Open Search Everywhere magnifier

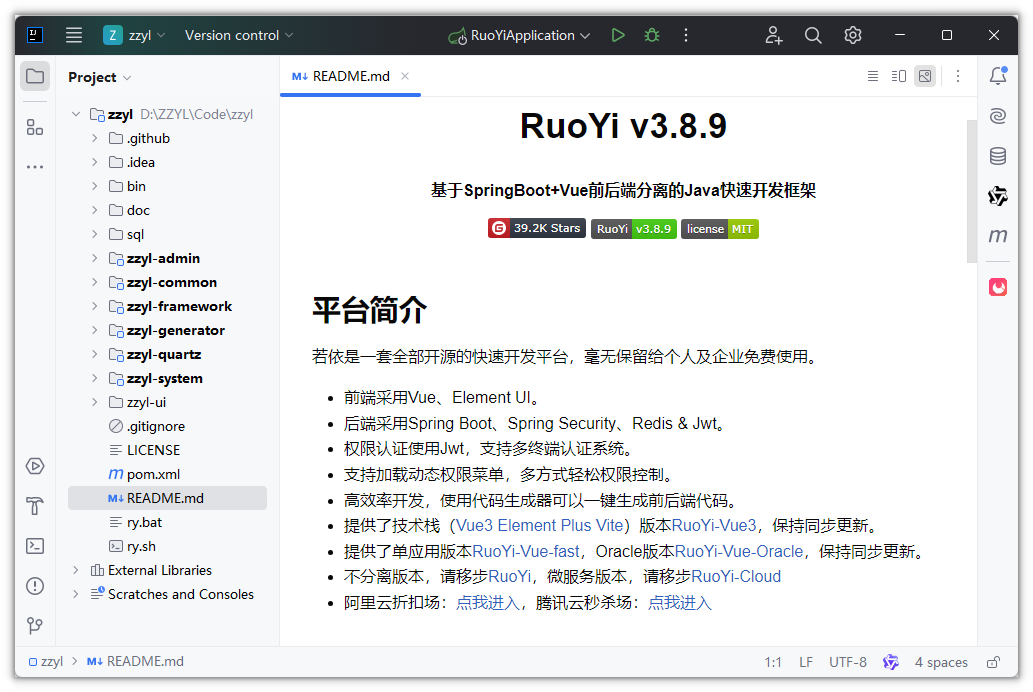[813, 36]
